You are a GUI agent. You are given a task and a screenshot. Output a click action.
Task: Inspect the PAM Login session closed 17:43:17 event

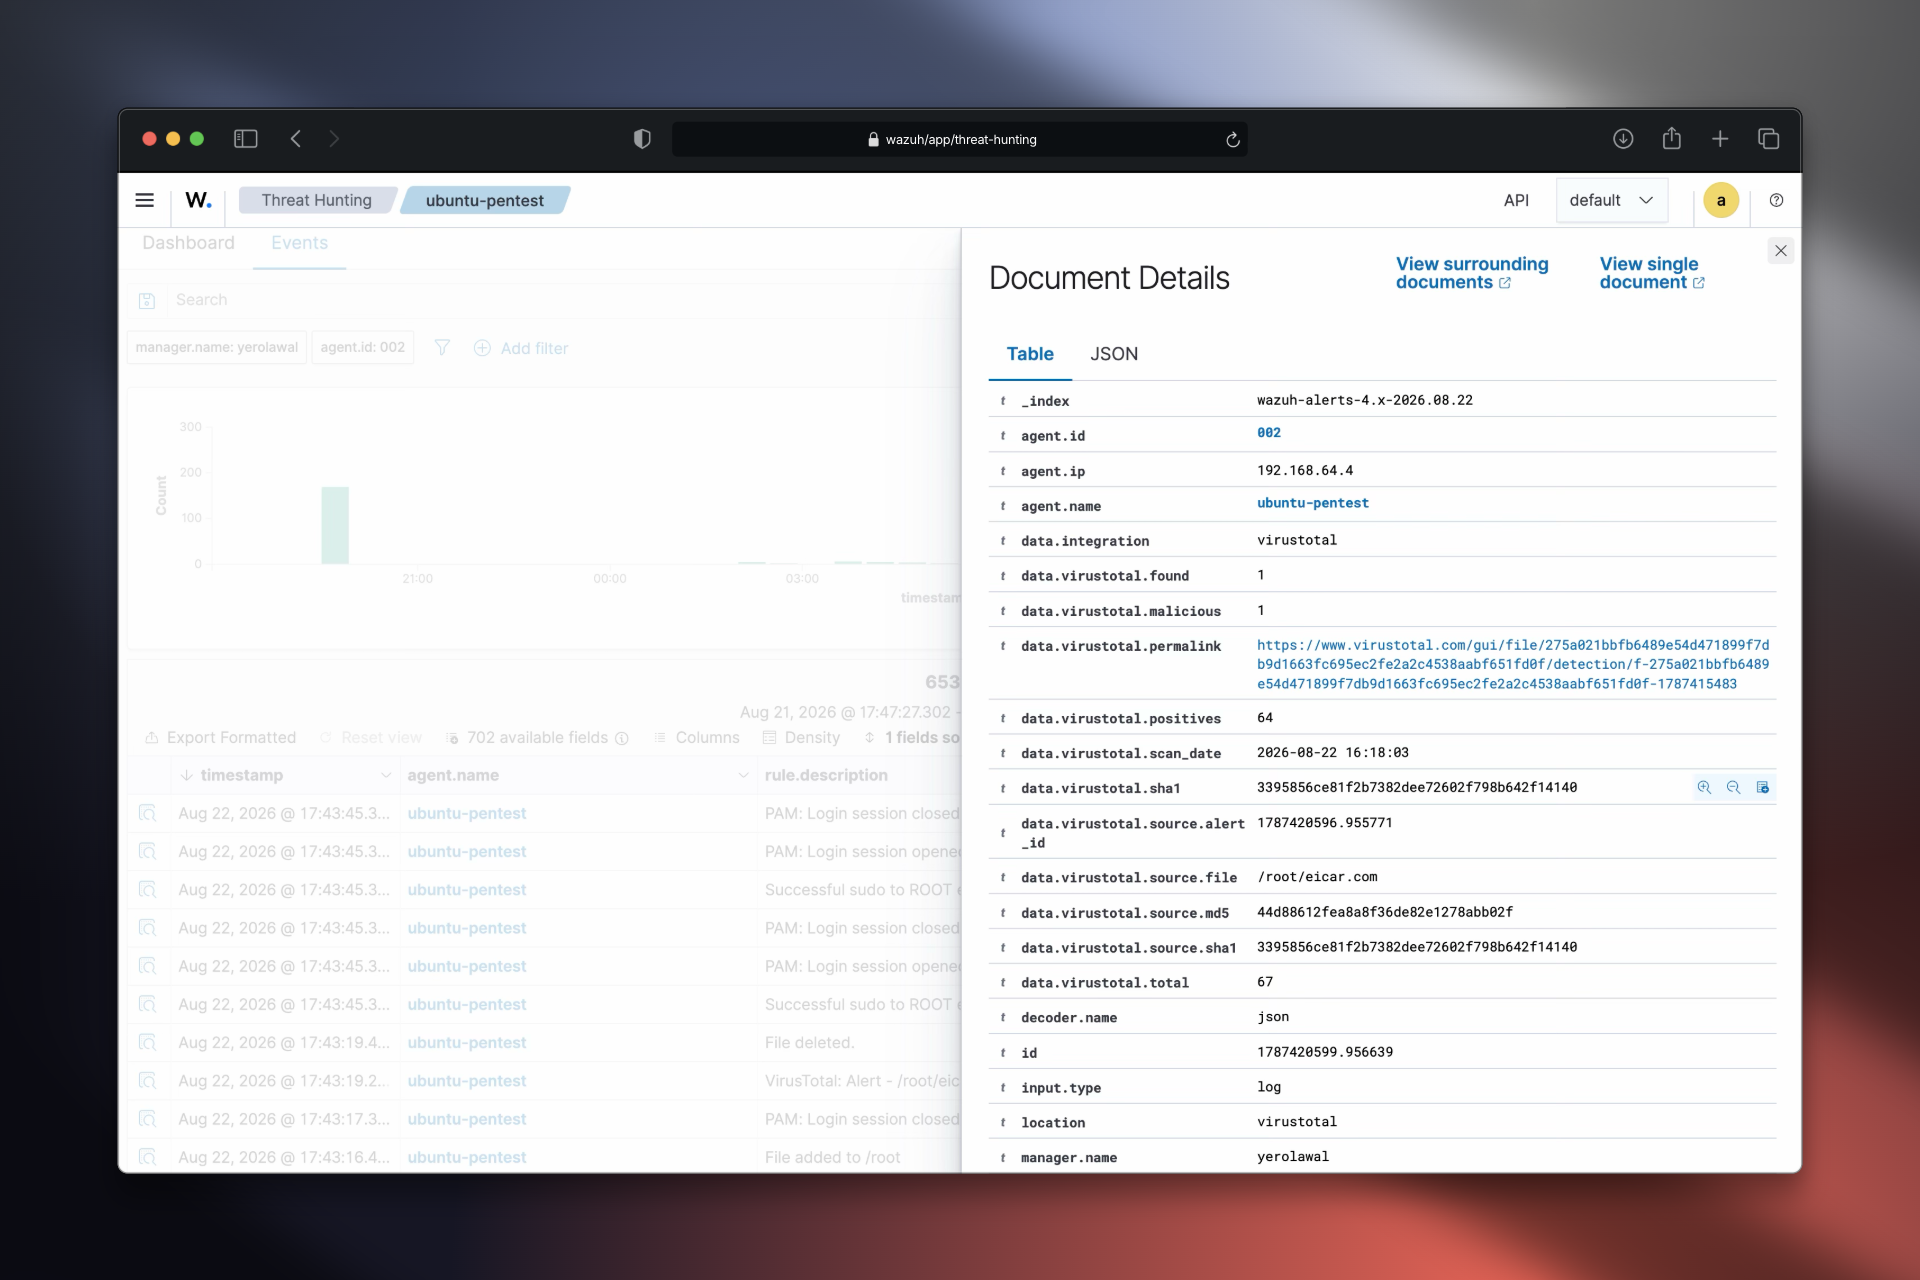(148, 1119)
